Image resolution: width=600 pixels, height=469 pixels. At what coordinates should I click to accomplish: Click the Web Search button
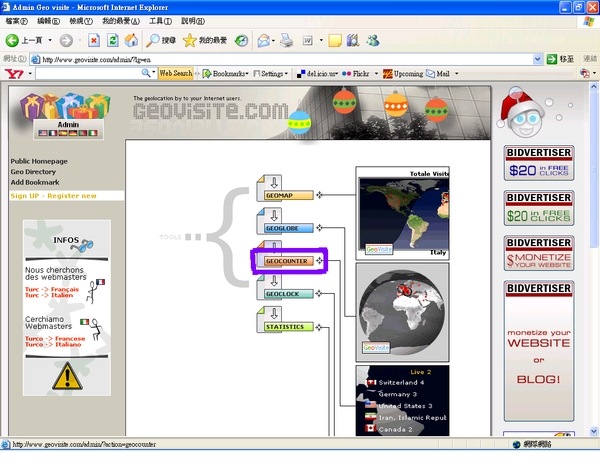(x=176, y=73)
